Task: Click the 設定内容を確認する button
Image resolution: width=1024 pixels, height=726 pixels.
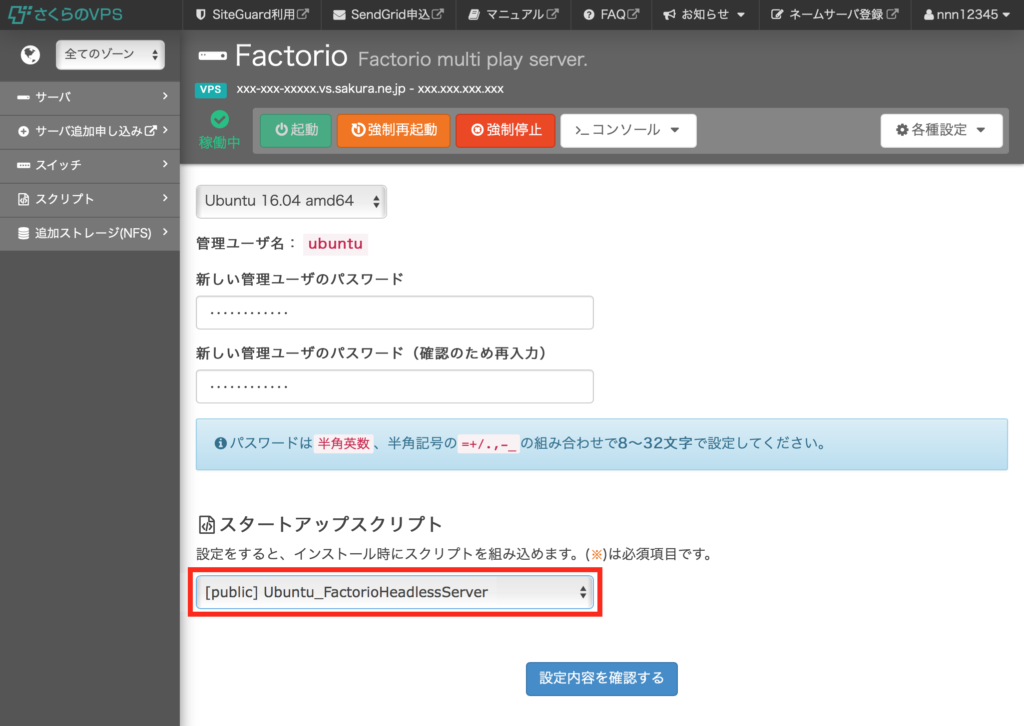Action: pyautogui.click(x=601, y=678)
